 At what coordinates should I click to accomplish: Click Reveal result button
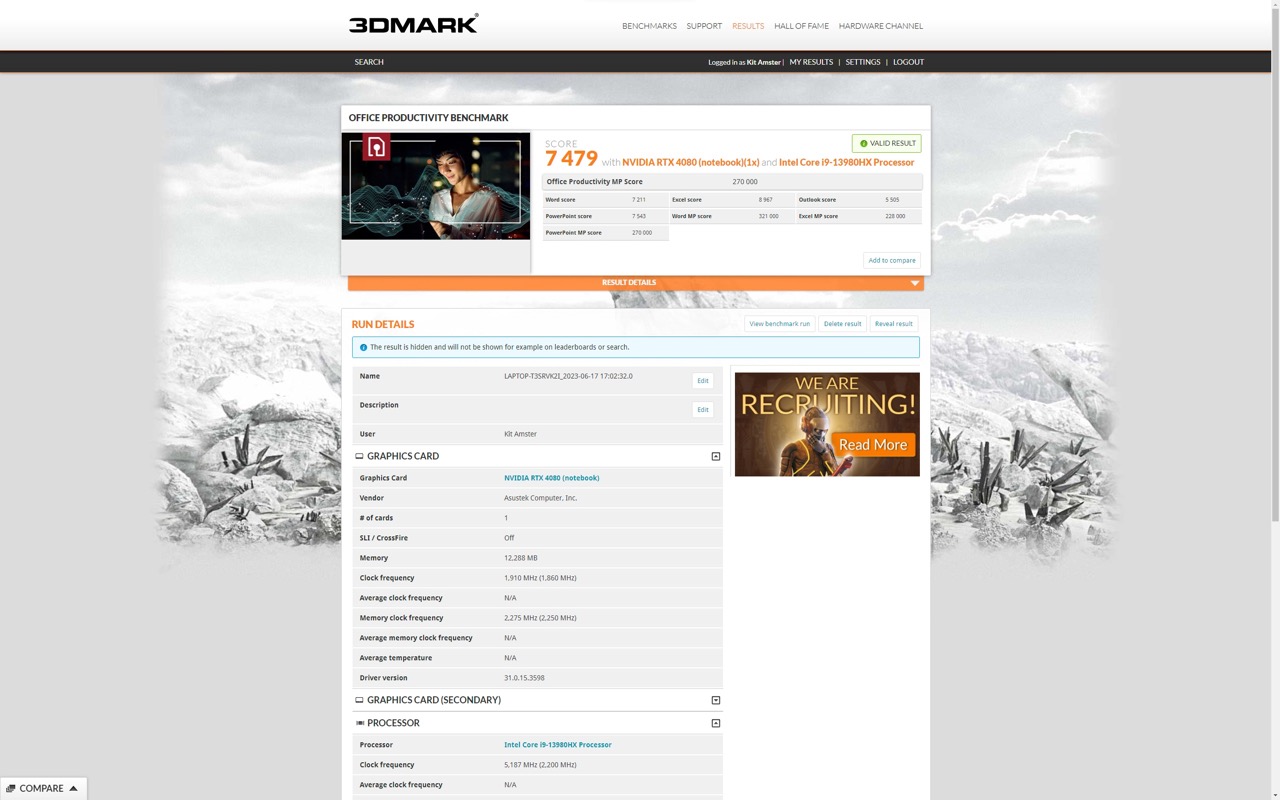coord(893,324)
